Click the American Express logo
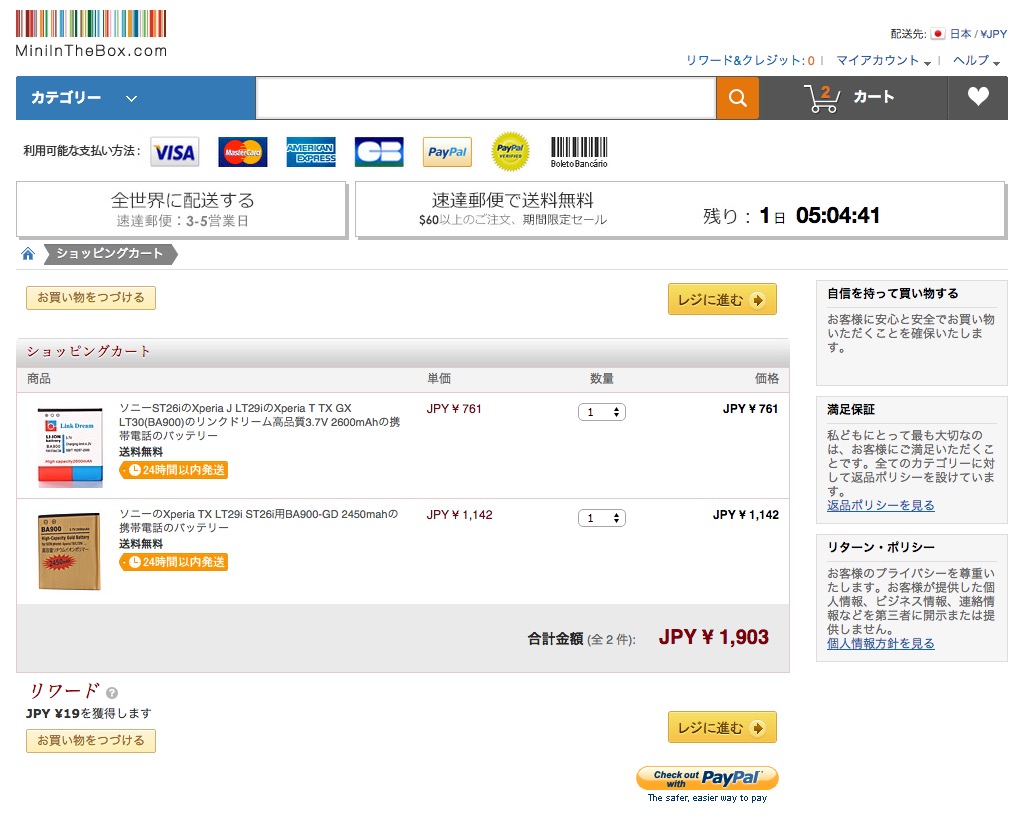The height and width of the screenshot is (821, 1027). pos(311,152)
